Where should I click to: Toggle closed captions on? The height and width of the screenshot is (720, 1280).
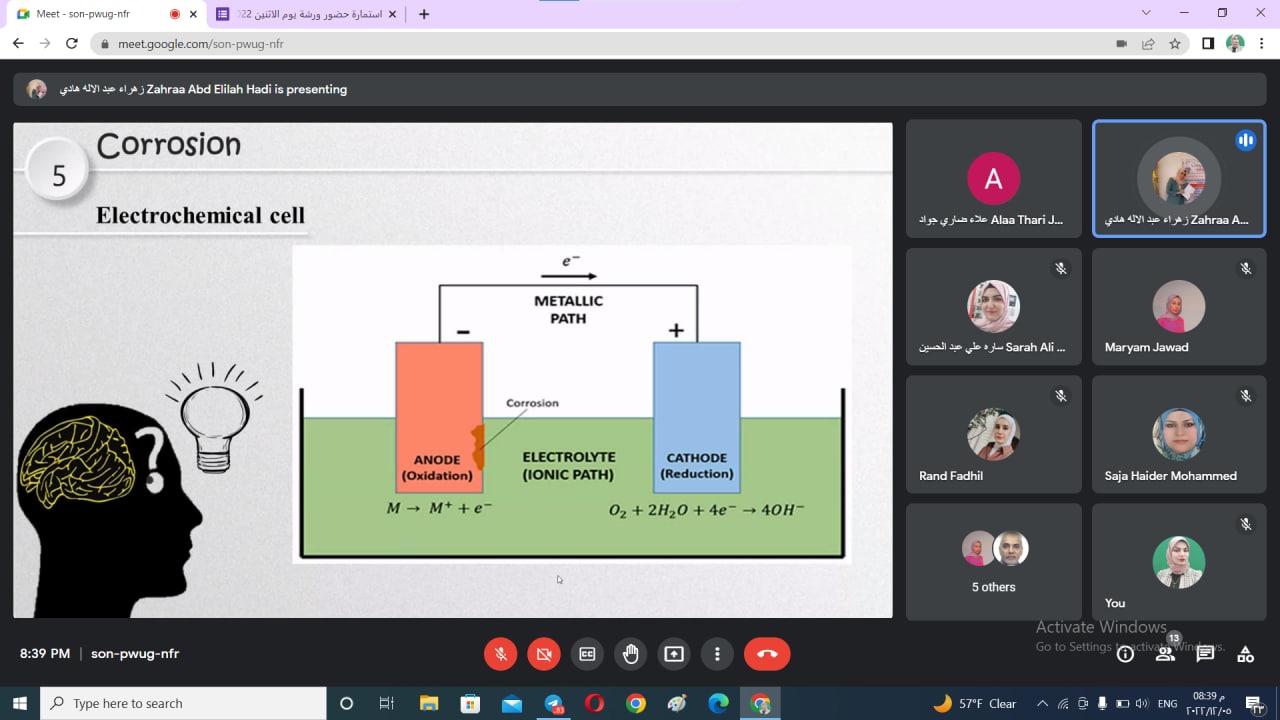(x=587, y=654)
